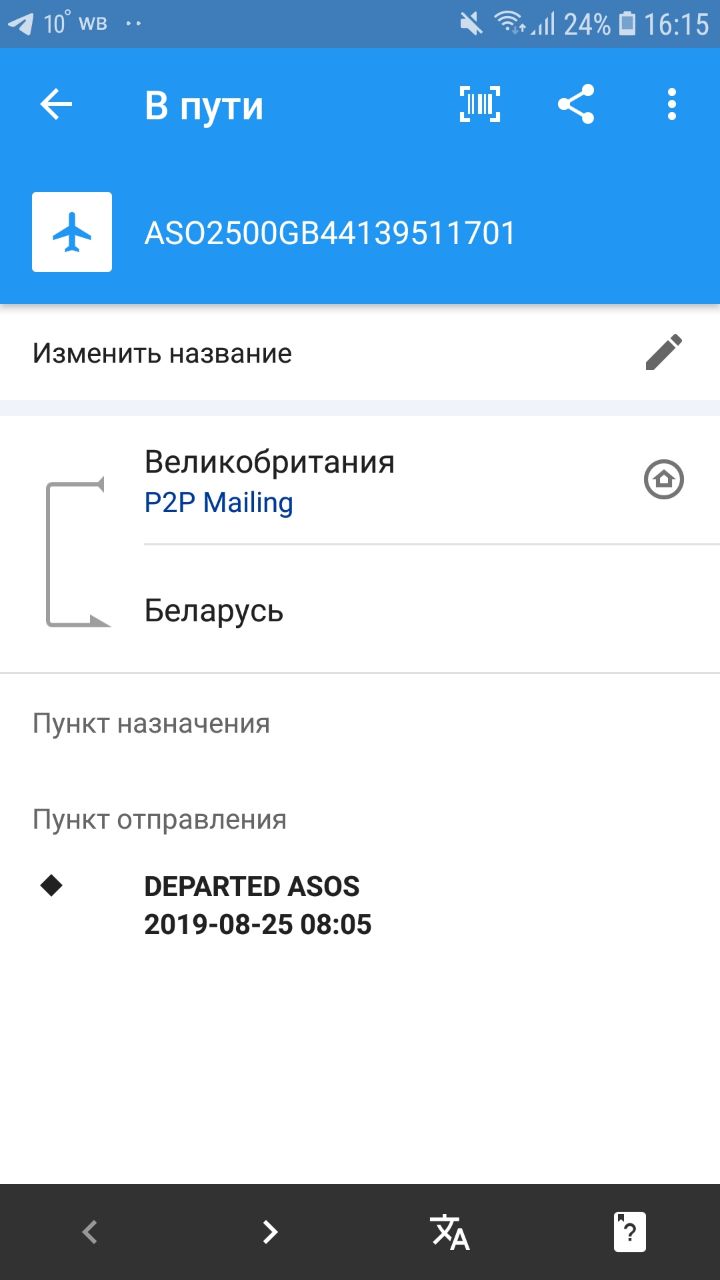Tap the translate icon in bottom bar
Image resolution: width=720 pixels, height=1280 pixels.
(450, 1231)
